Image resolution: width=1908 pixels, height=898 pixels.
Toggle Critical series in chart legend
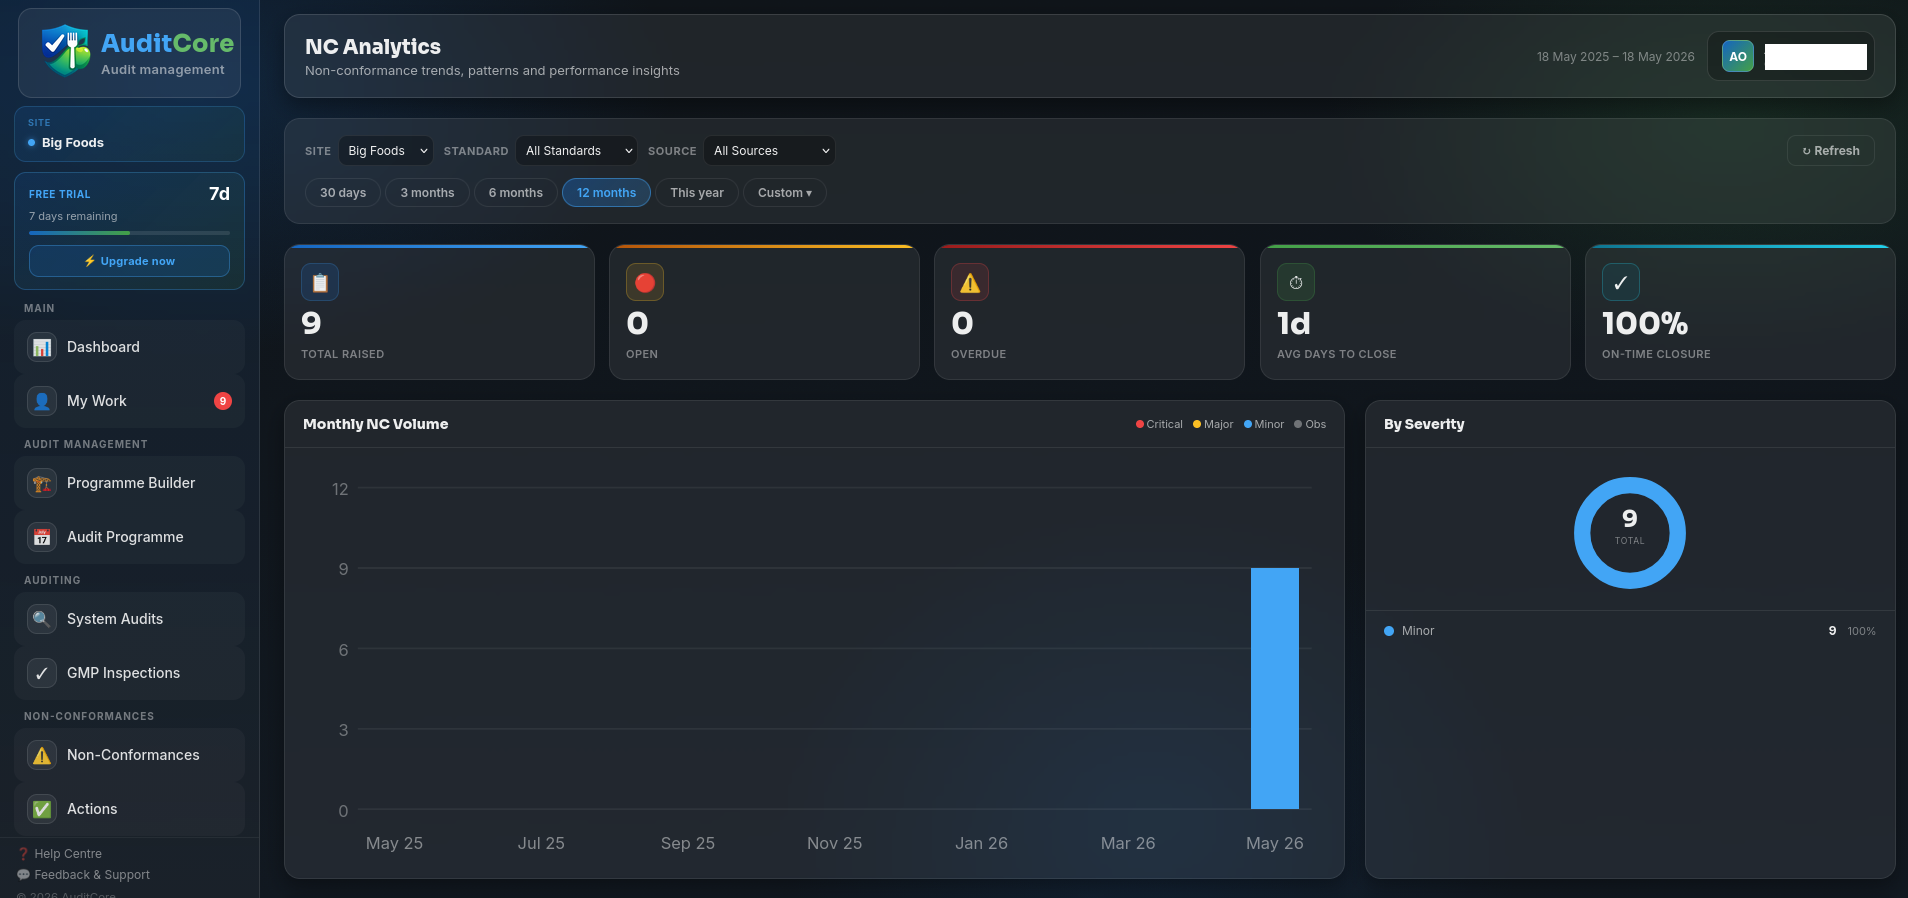(1159, 424)
